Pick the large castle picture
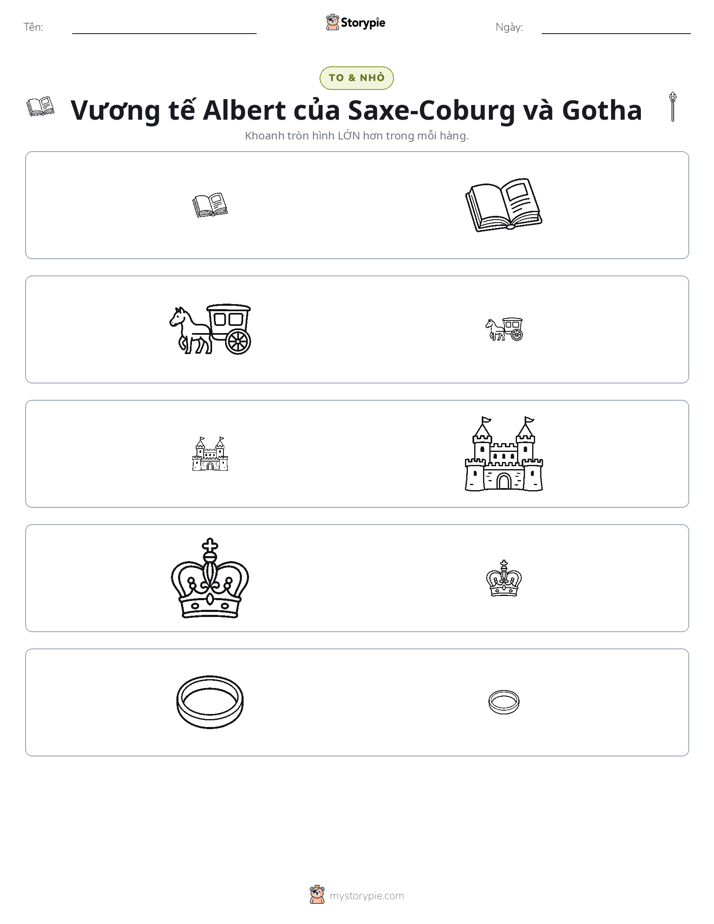This screenshot has height=924, width=714. (x=504, y=454)
